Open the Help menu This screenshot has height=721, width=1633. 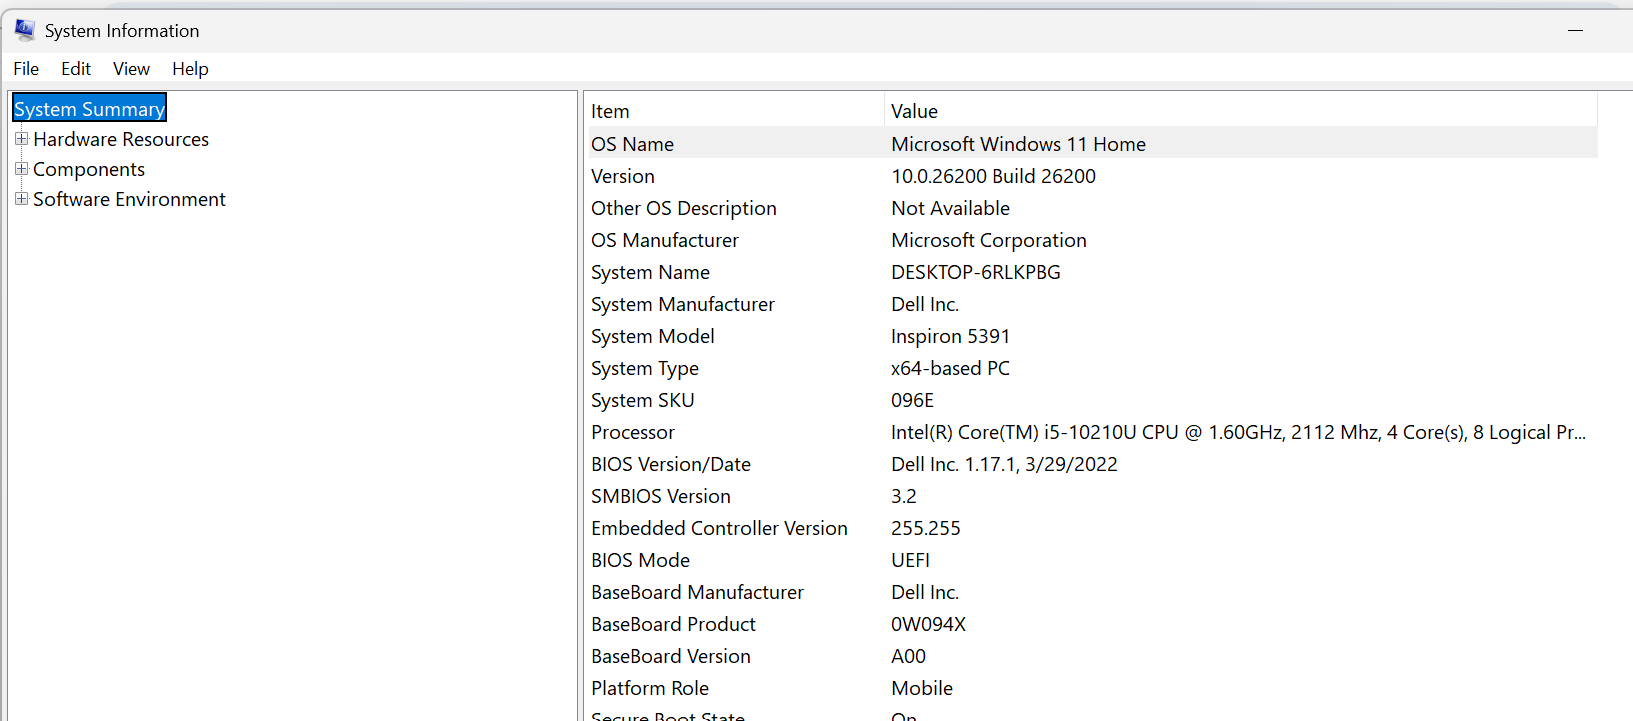190,69
